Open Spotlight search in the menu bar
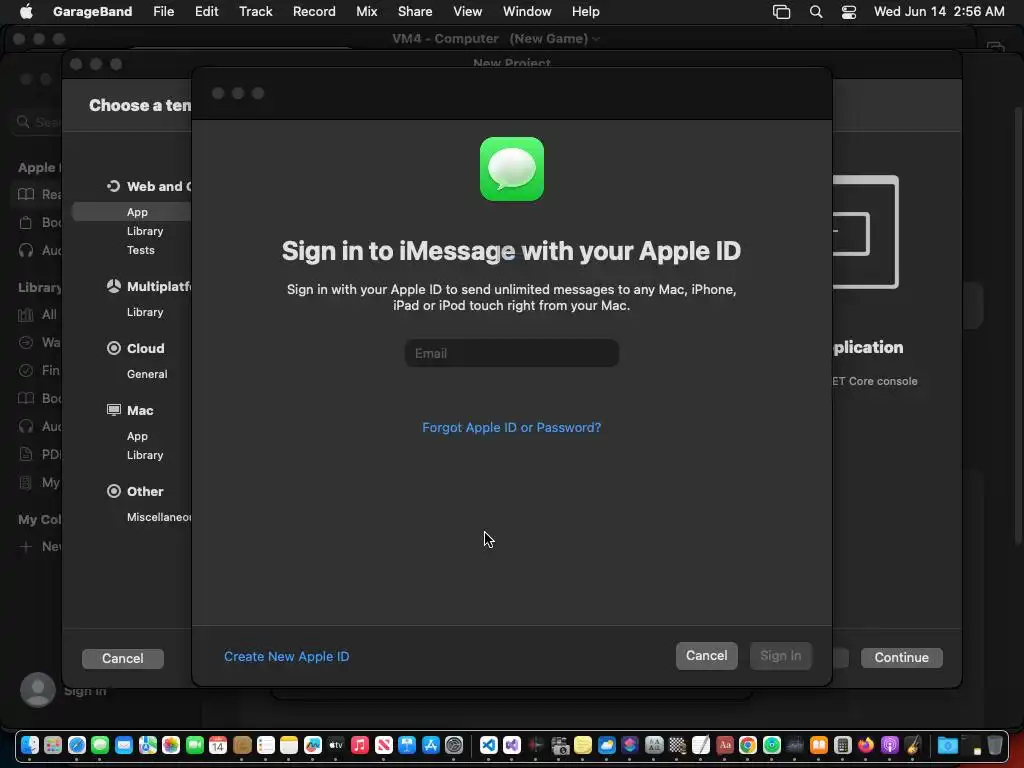This screenshot has width=1024, height=768. (816, 12)
